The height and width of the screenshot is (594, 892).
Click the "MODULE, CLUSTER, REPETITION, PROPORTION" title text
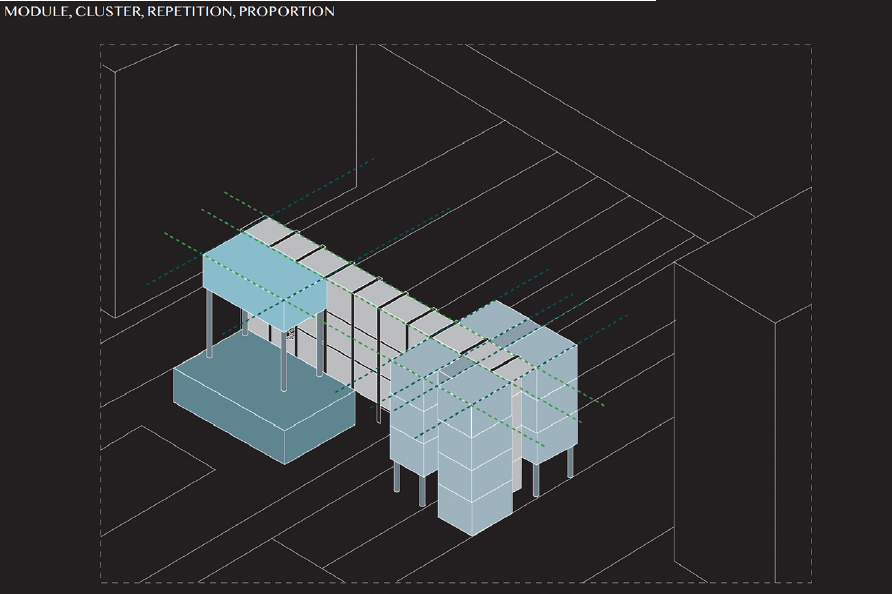tap(170, 11)
